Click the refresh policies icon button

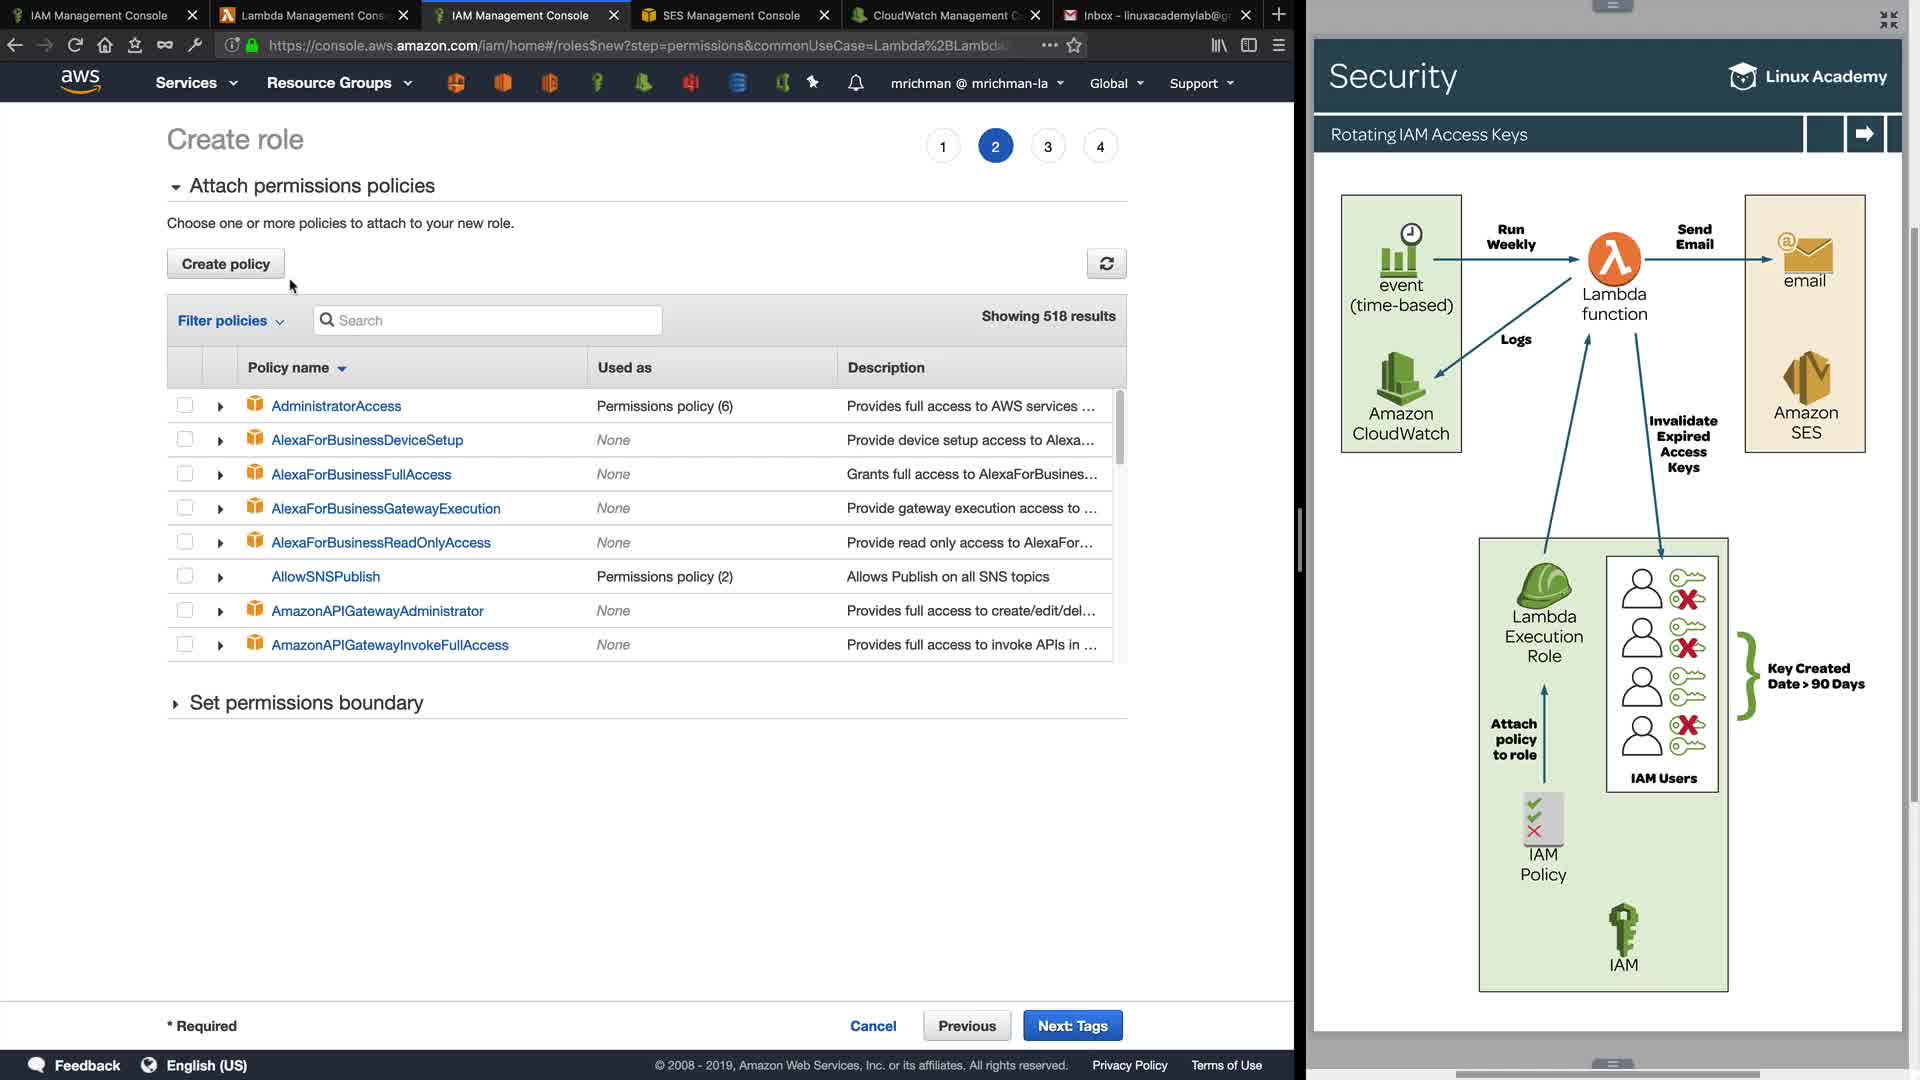point(1106,264)
